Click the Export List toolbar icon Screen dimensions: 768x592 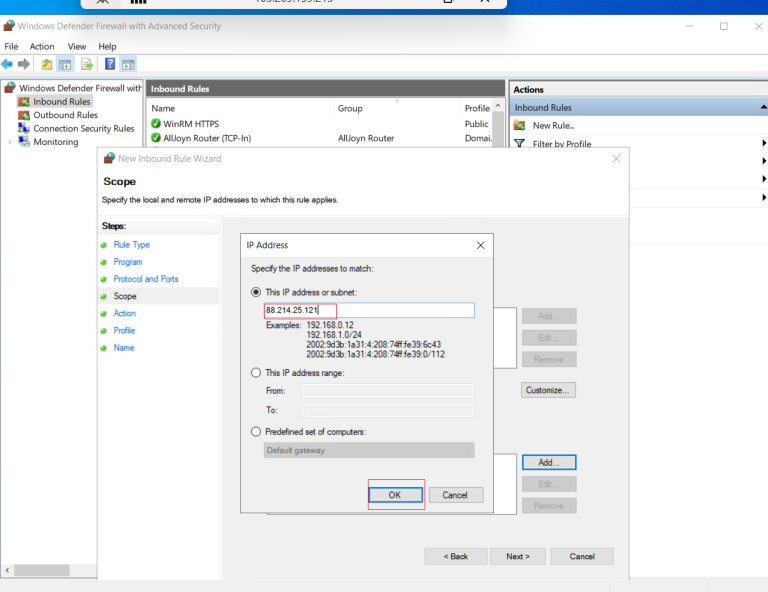[87, 64]
